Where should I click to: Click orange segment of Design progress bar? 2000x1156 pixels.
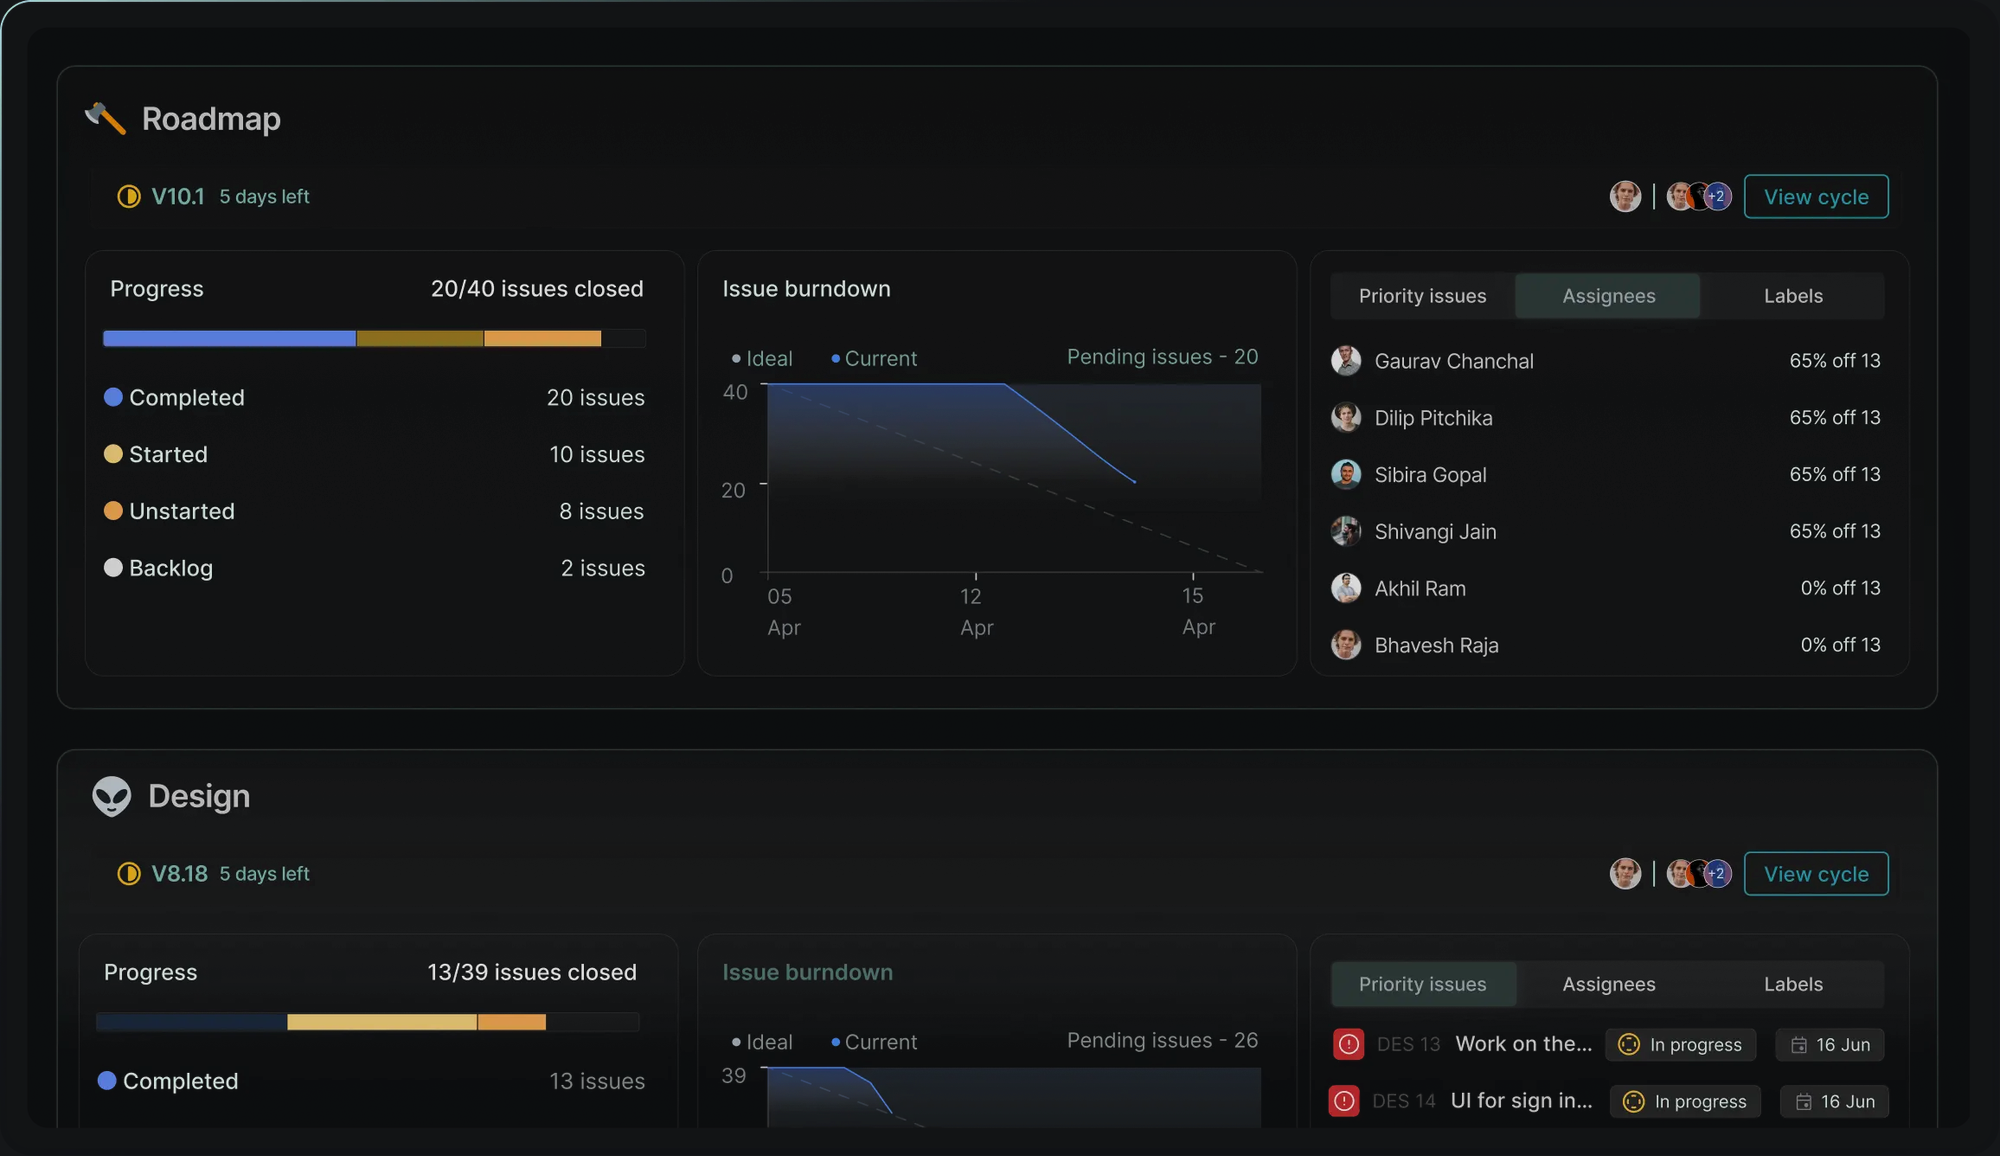point(512,1022)
